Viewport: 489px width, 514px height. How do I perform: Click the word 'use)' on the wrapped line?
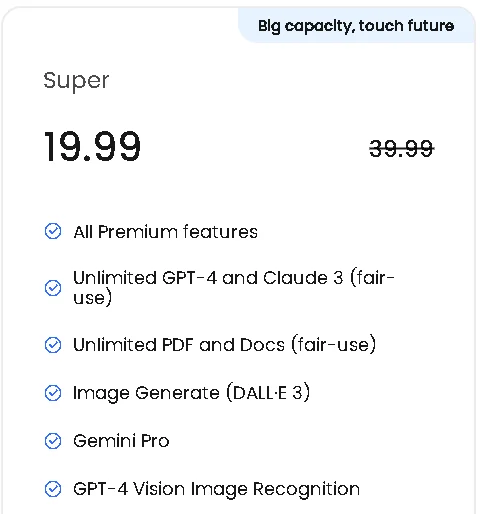coord(93,297)
